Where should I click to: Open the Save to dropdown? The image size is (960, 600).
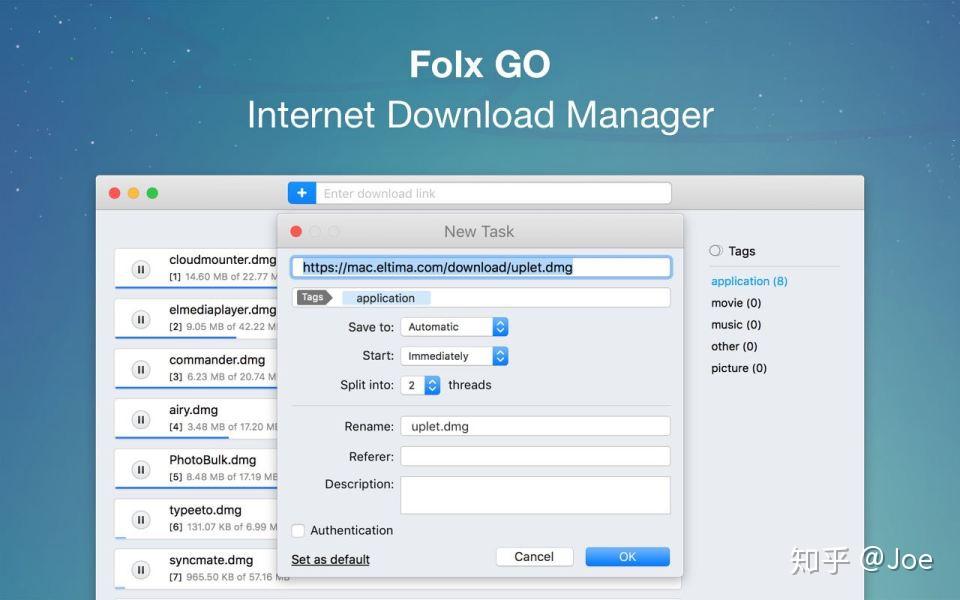pos(453,326)
